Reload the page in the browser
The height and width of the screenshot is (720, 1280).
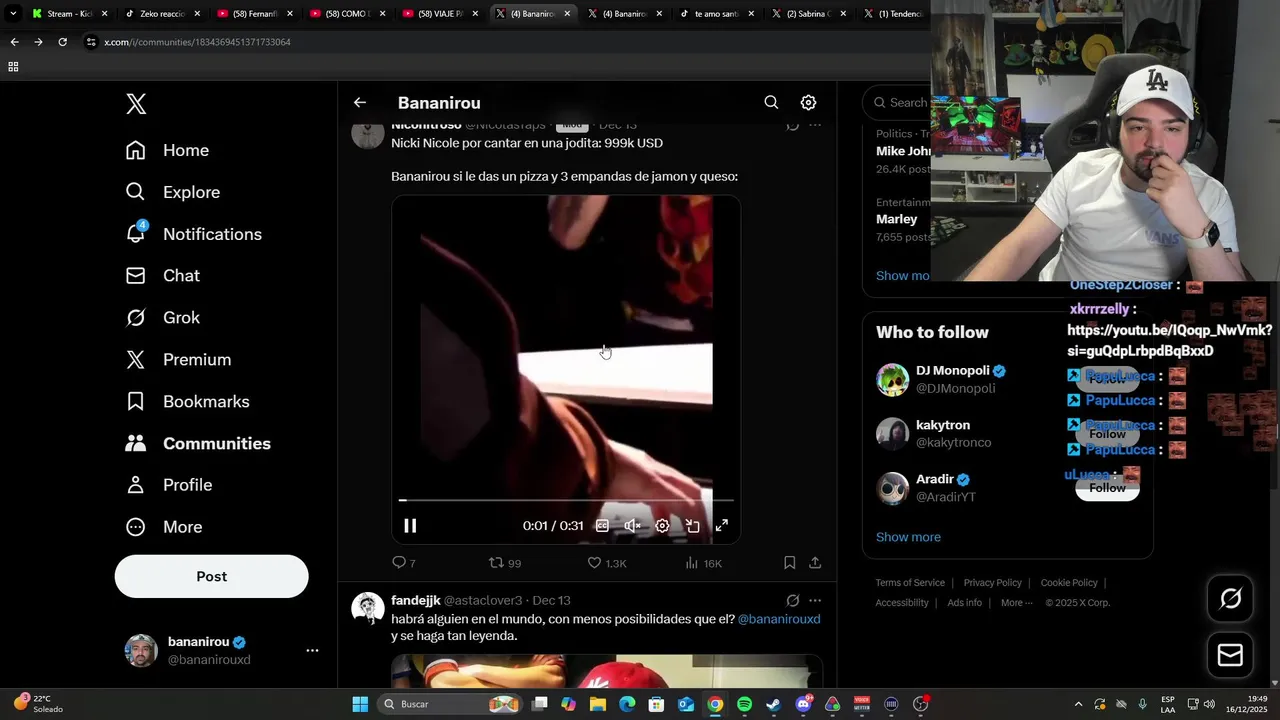click(x=62, y=42)
